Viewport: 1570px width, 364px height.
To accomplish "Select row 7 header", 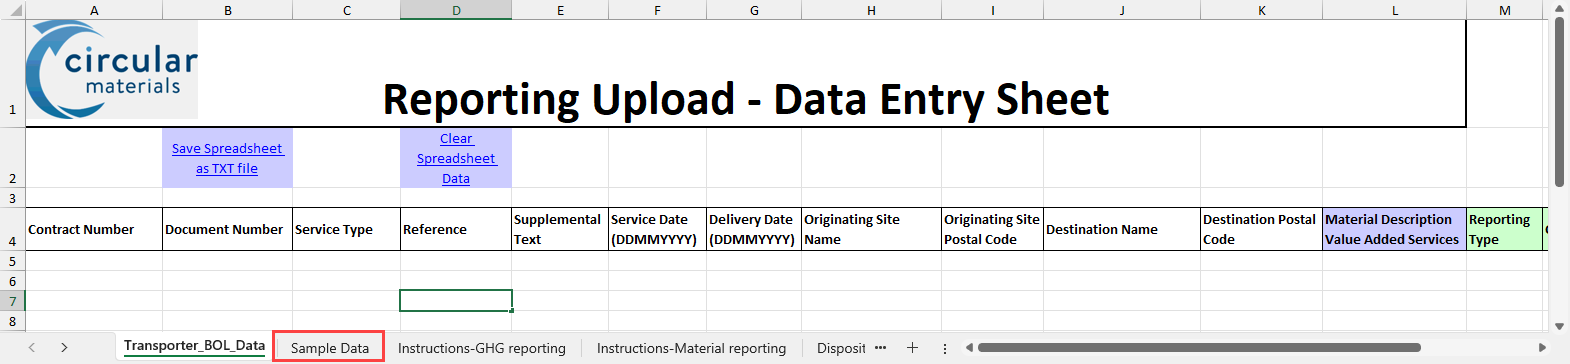I will click(x=12, y=301).
